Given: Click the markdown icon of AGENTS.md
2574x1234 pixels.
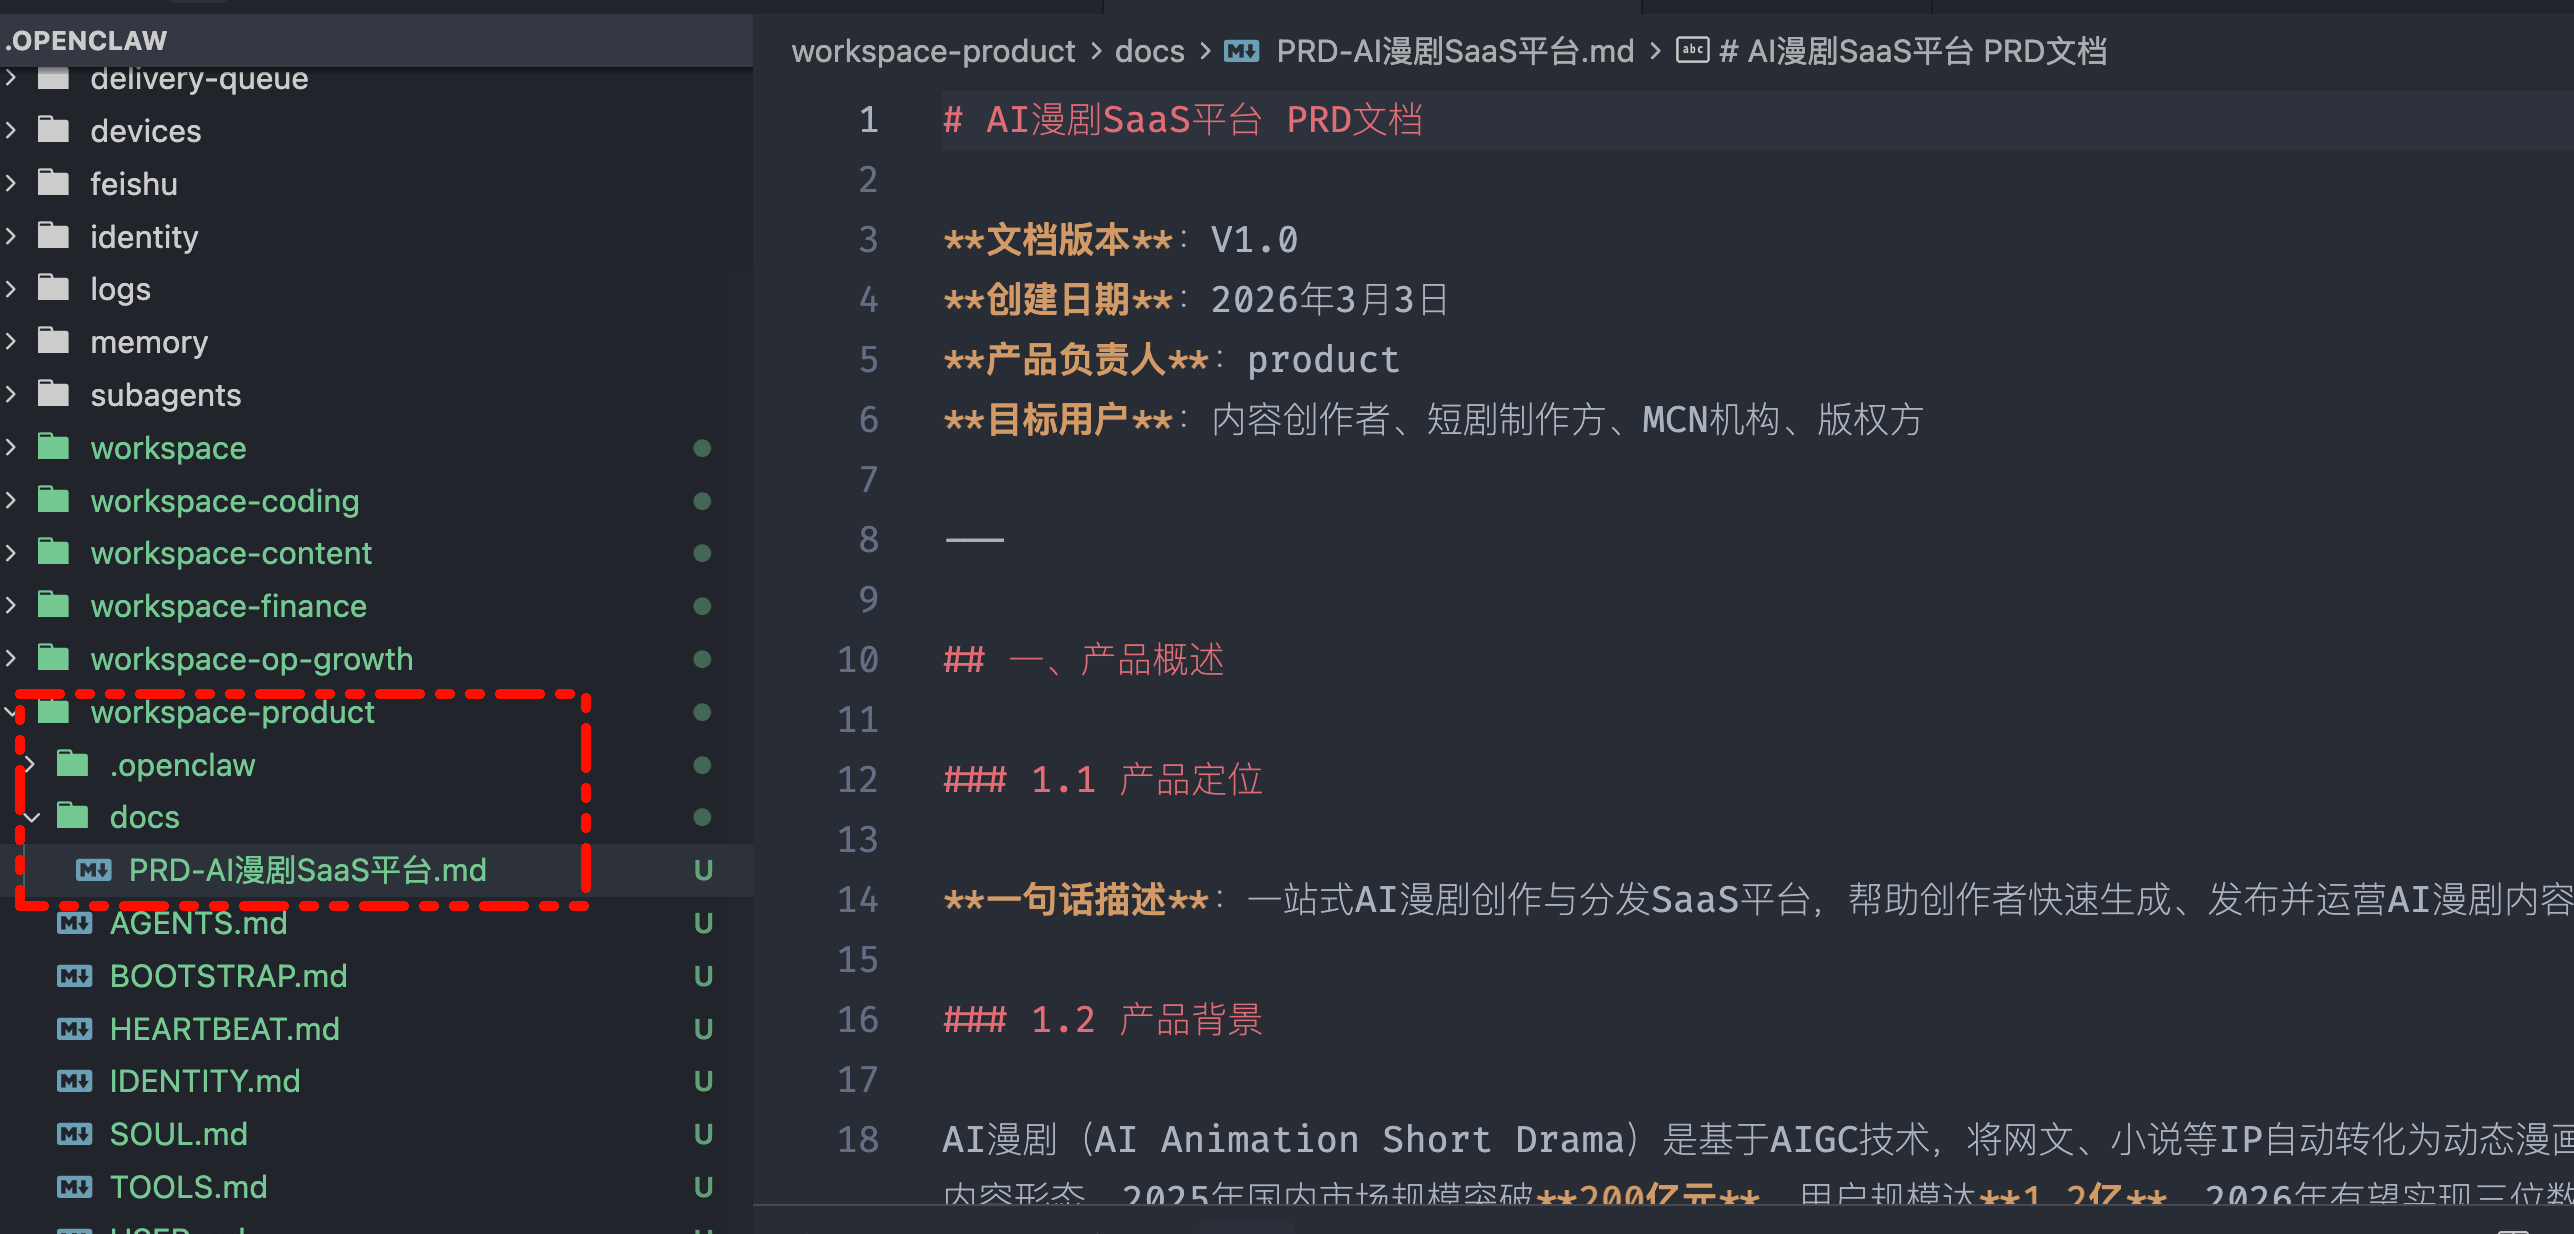Looking at the screenshot, I should point(75,923).
